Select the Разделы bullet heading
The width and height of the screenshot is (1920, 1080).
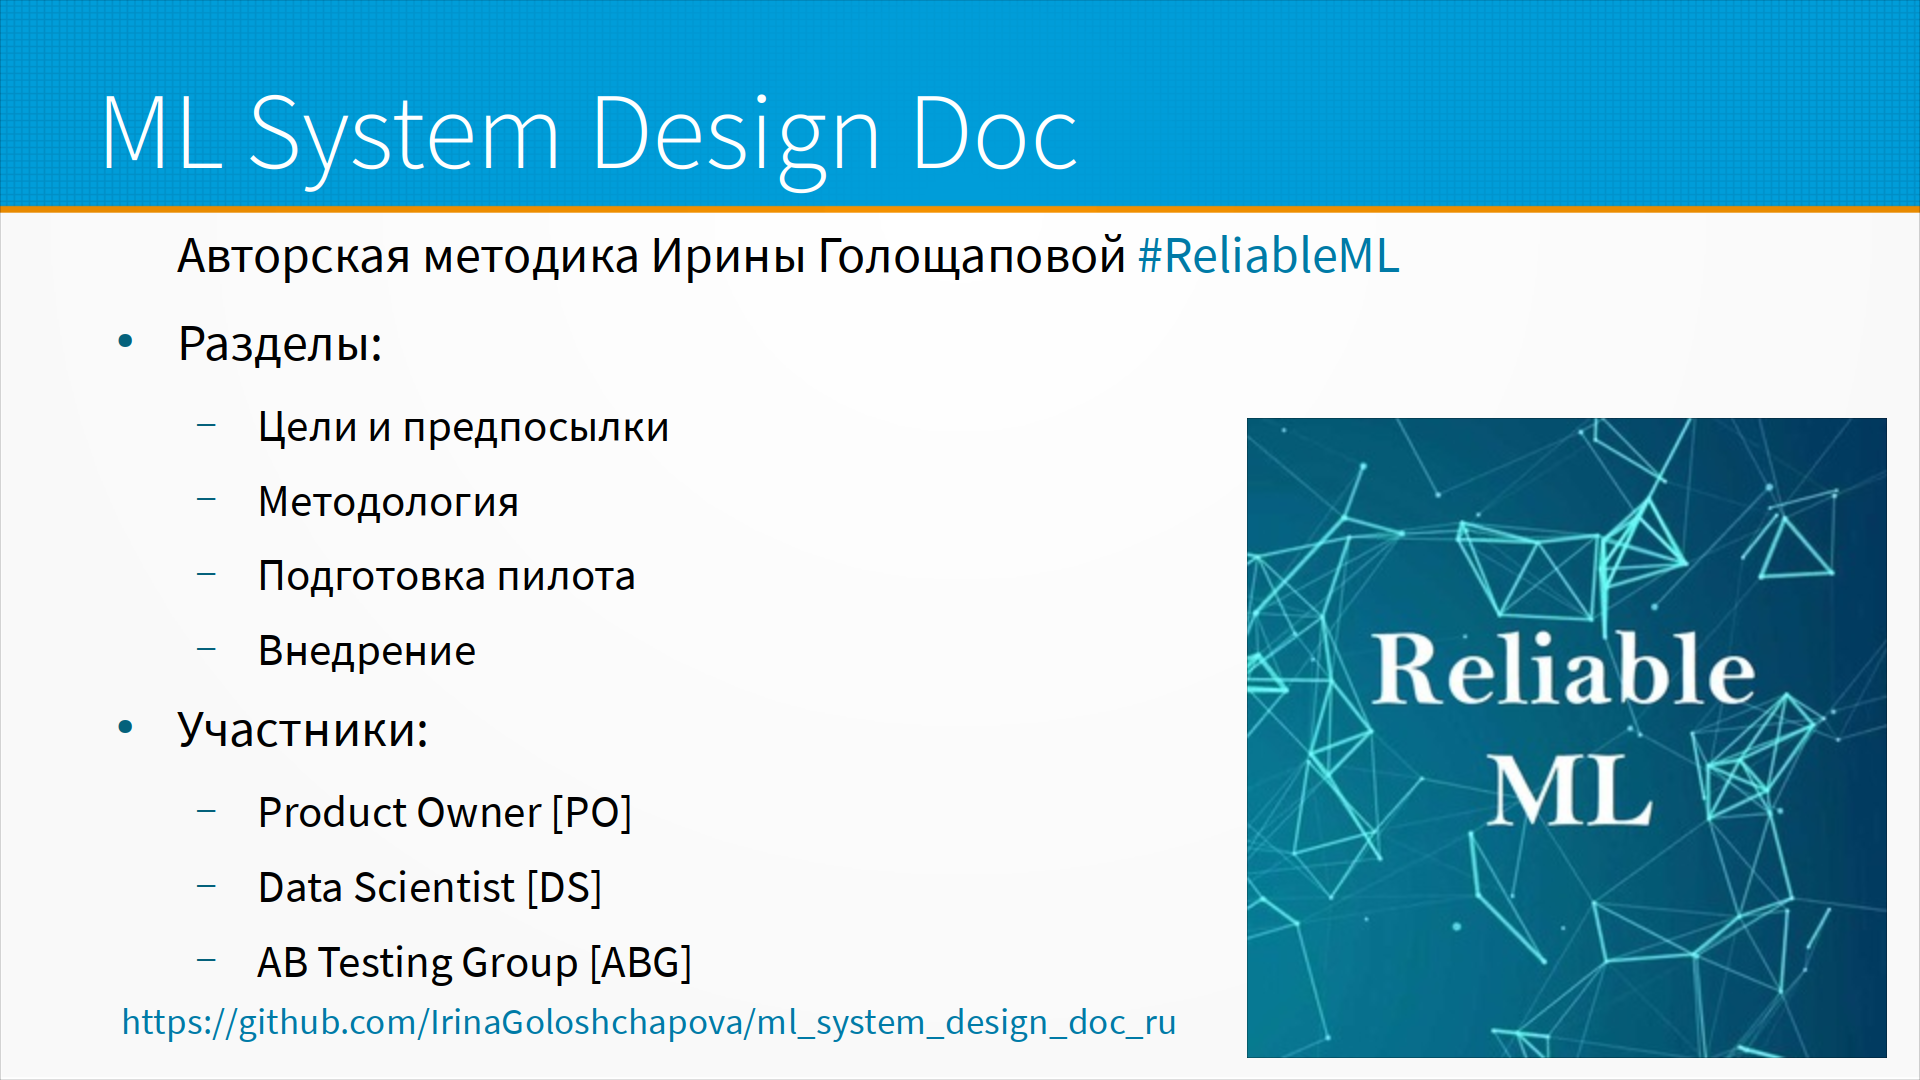coord(280,344)
